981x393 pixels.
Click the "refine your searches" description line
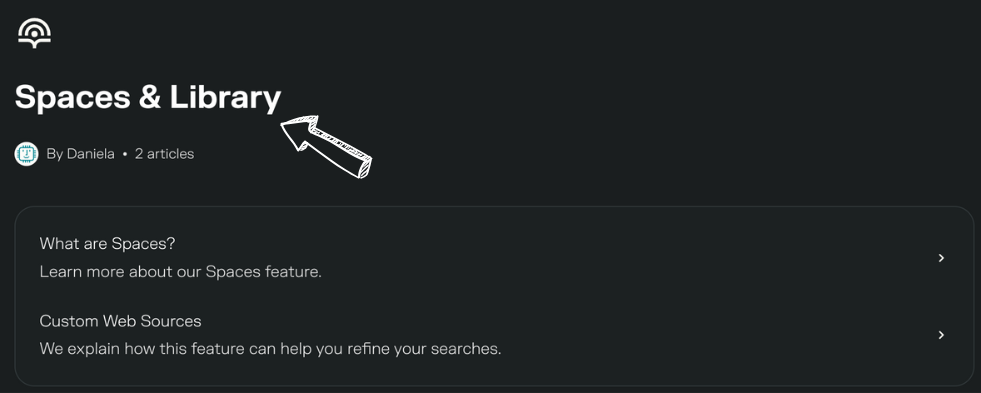point(270,349)
